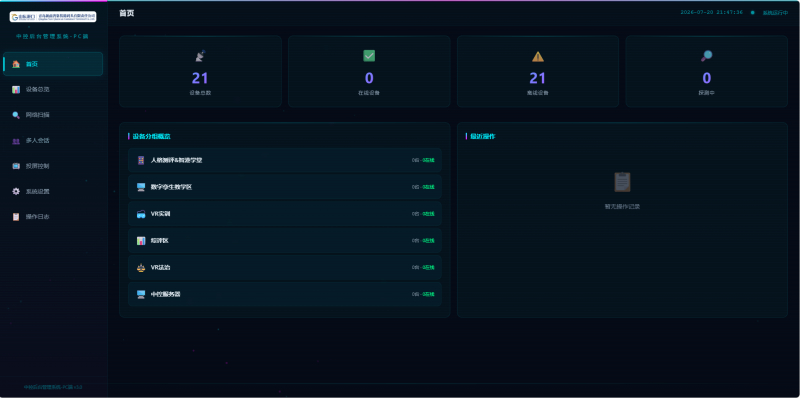Click the 设备总数 card label
The width and height of the screenshot is (800, 398).
click(x=200, y=93)
